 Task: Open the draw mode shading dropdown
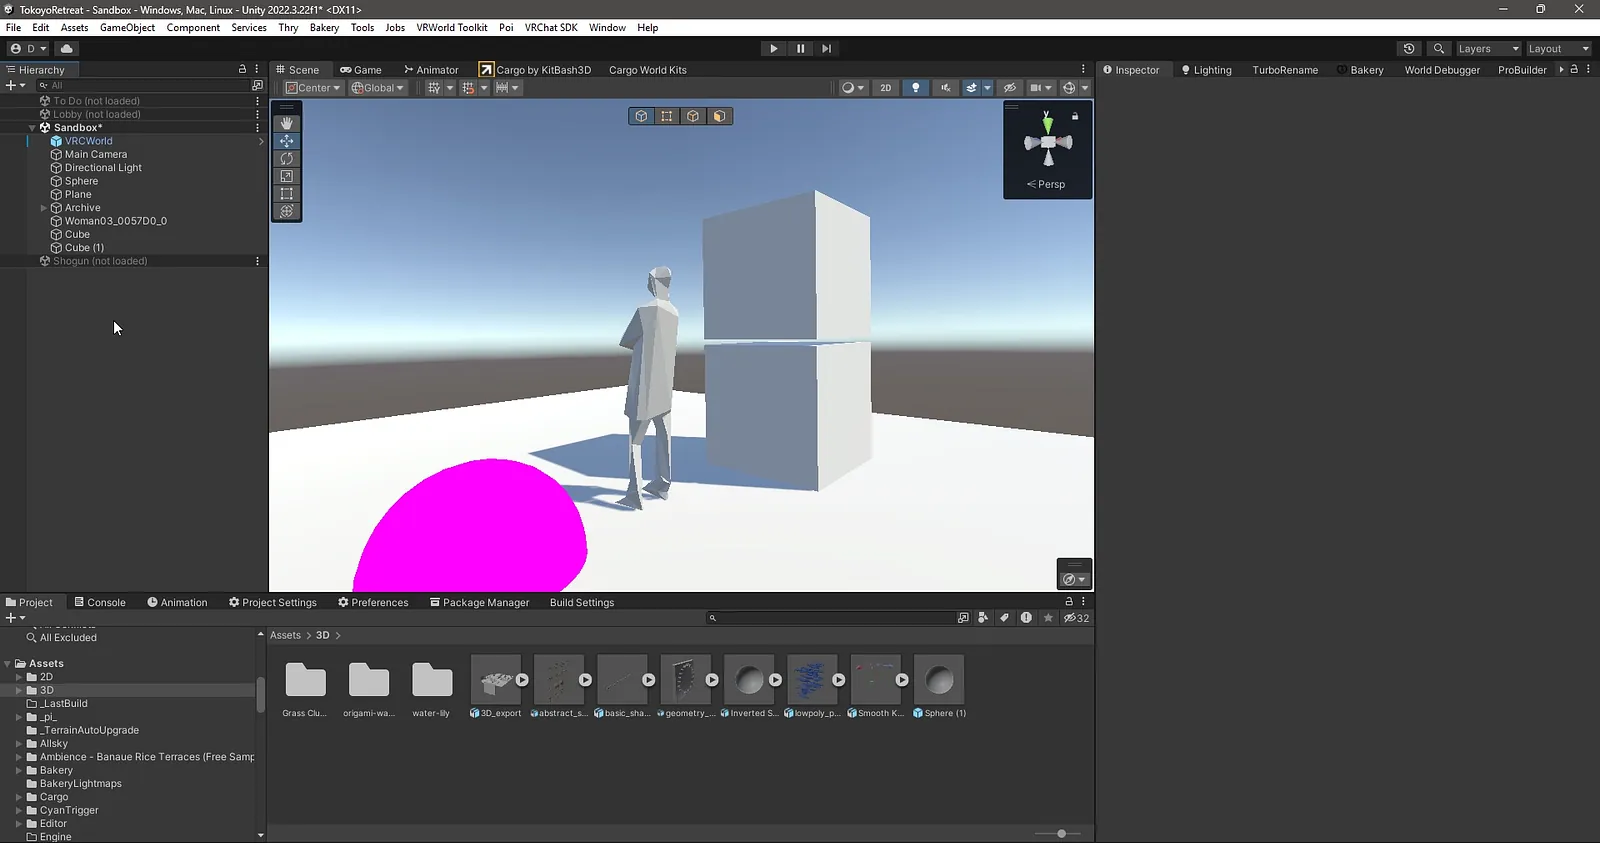click(x=853, y=88)
